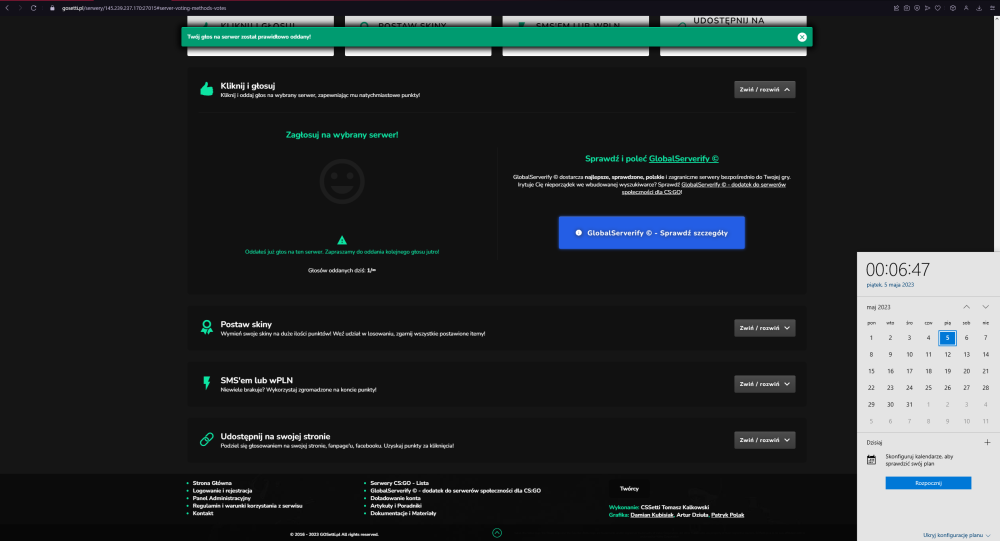Click the Rozpocznij button in calendar
The image size is (1000, 541).
pyautogui.click(x=928, y=483)
